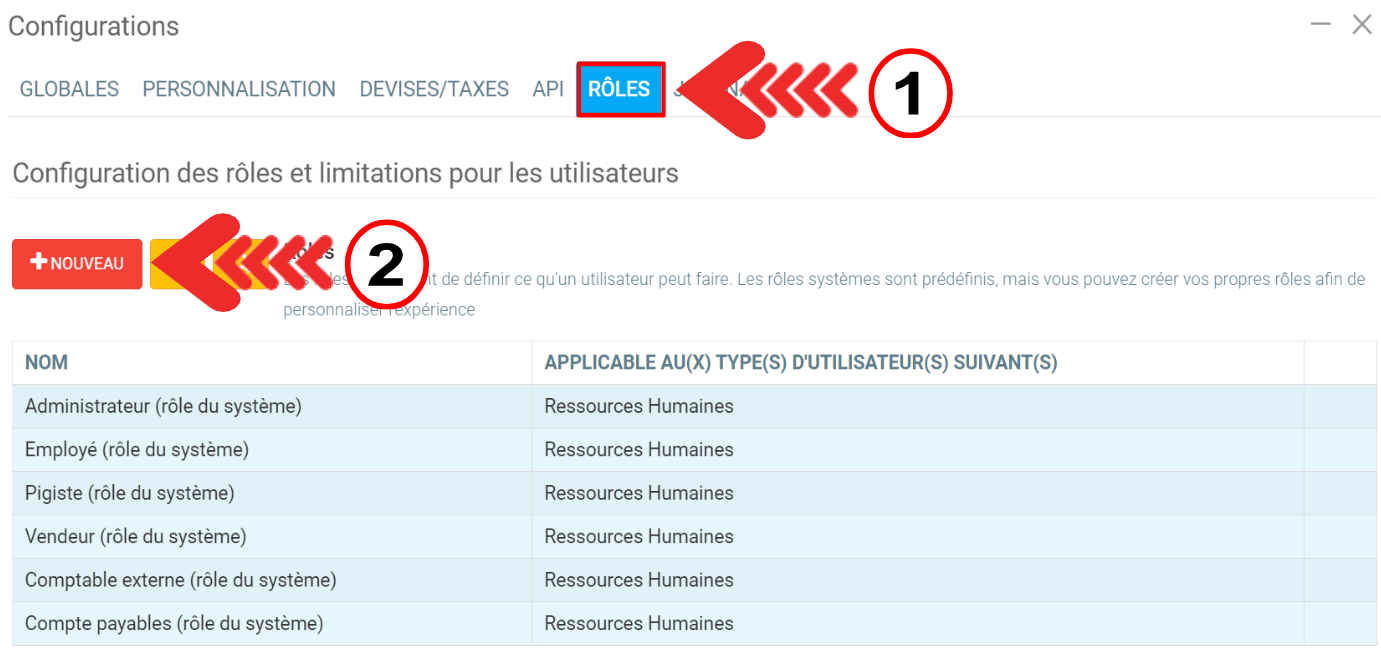Close the Configurations window
The height and width of the screenshot is (653, 1381).
click(x=1361, y=25)
